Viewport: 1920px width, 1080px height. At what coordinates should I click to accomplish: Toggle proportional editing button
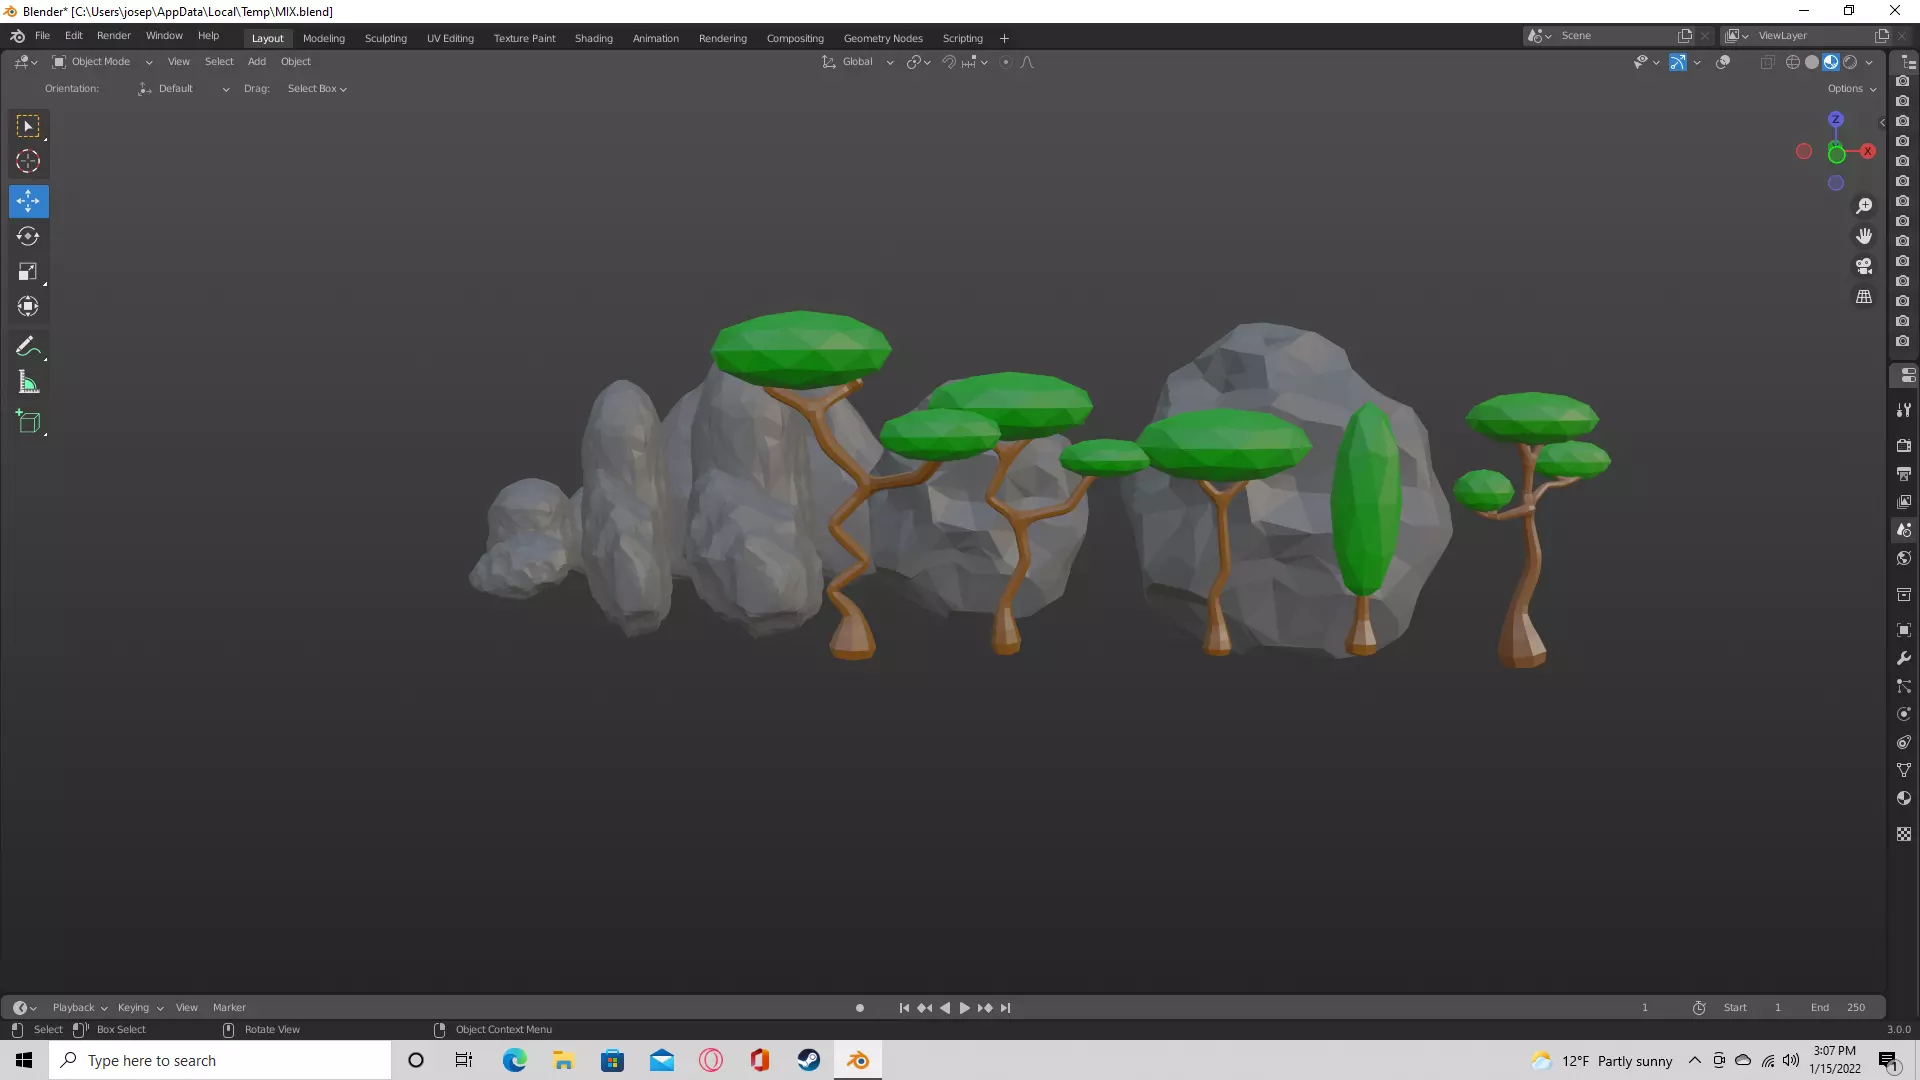[x=1006, y=62]
